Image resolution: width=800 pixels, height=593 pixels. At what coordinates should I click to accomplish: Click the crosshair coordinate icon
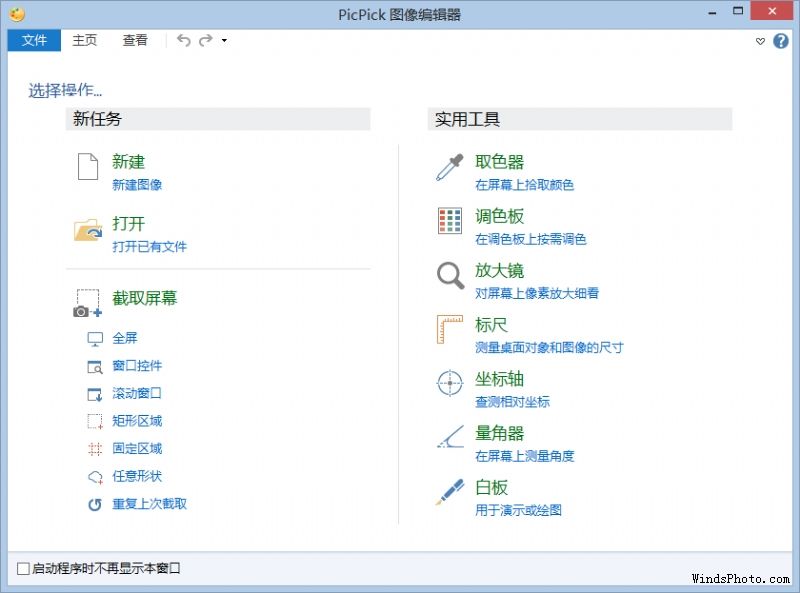(x=449, y=383)
